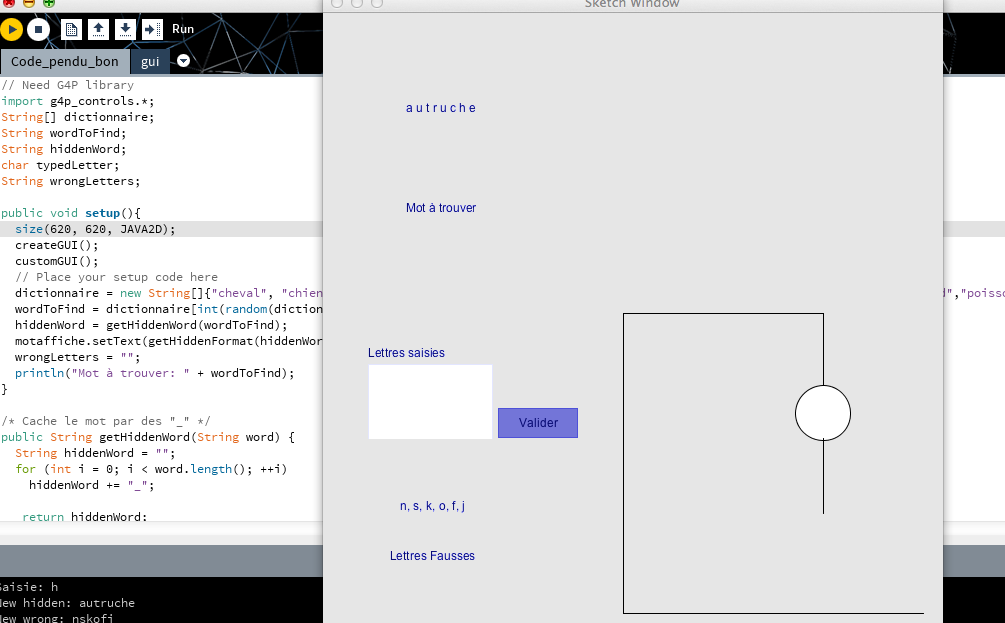1005x623 pixels.
Task: Click the Sketch Window title bar
Action: click(x=632, y=4)
